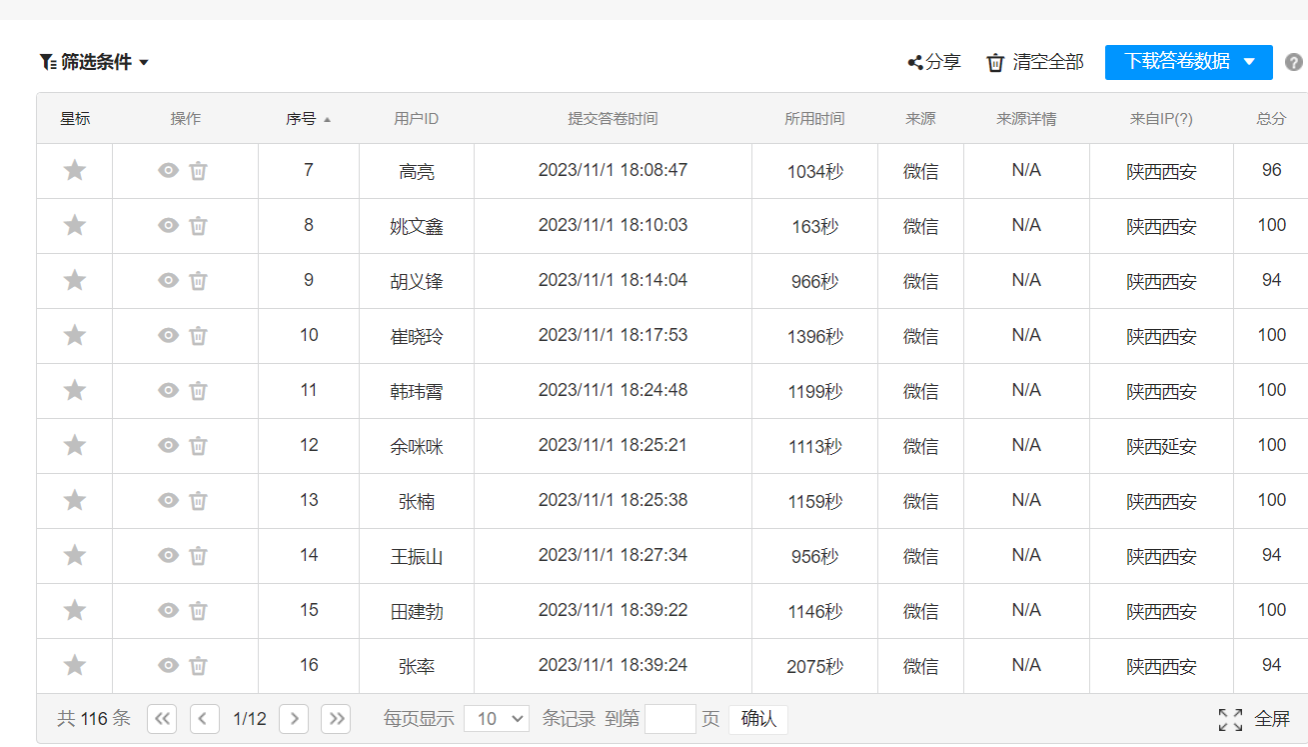This screenshot has width=1308, height=747.
Task: Expand the 下载答卷数据 download menu
Action: coord(1248,62)
